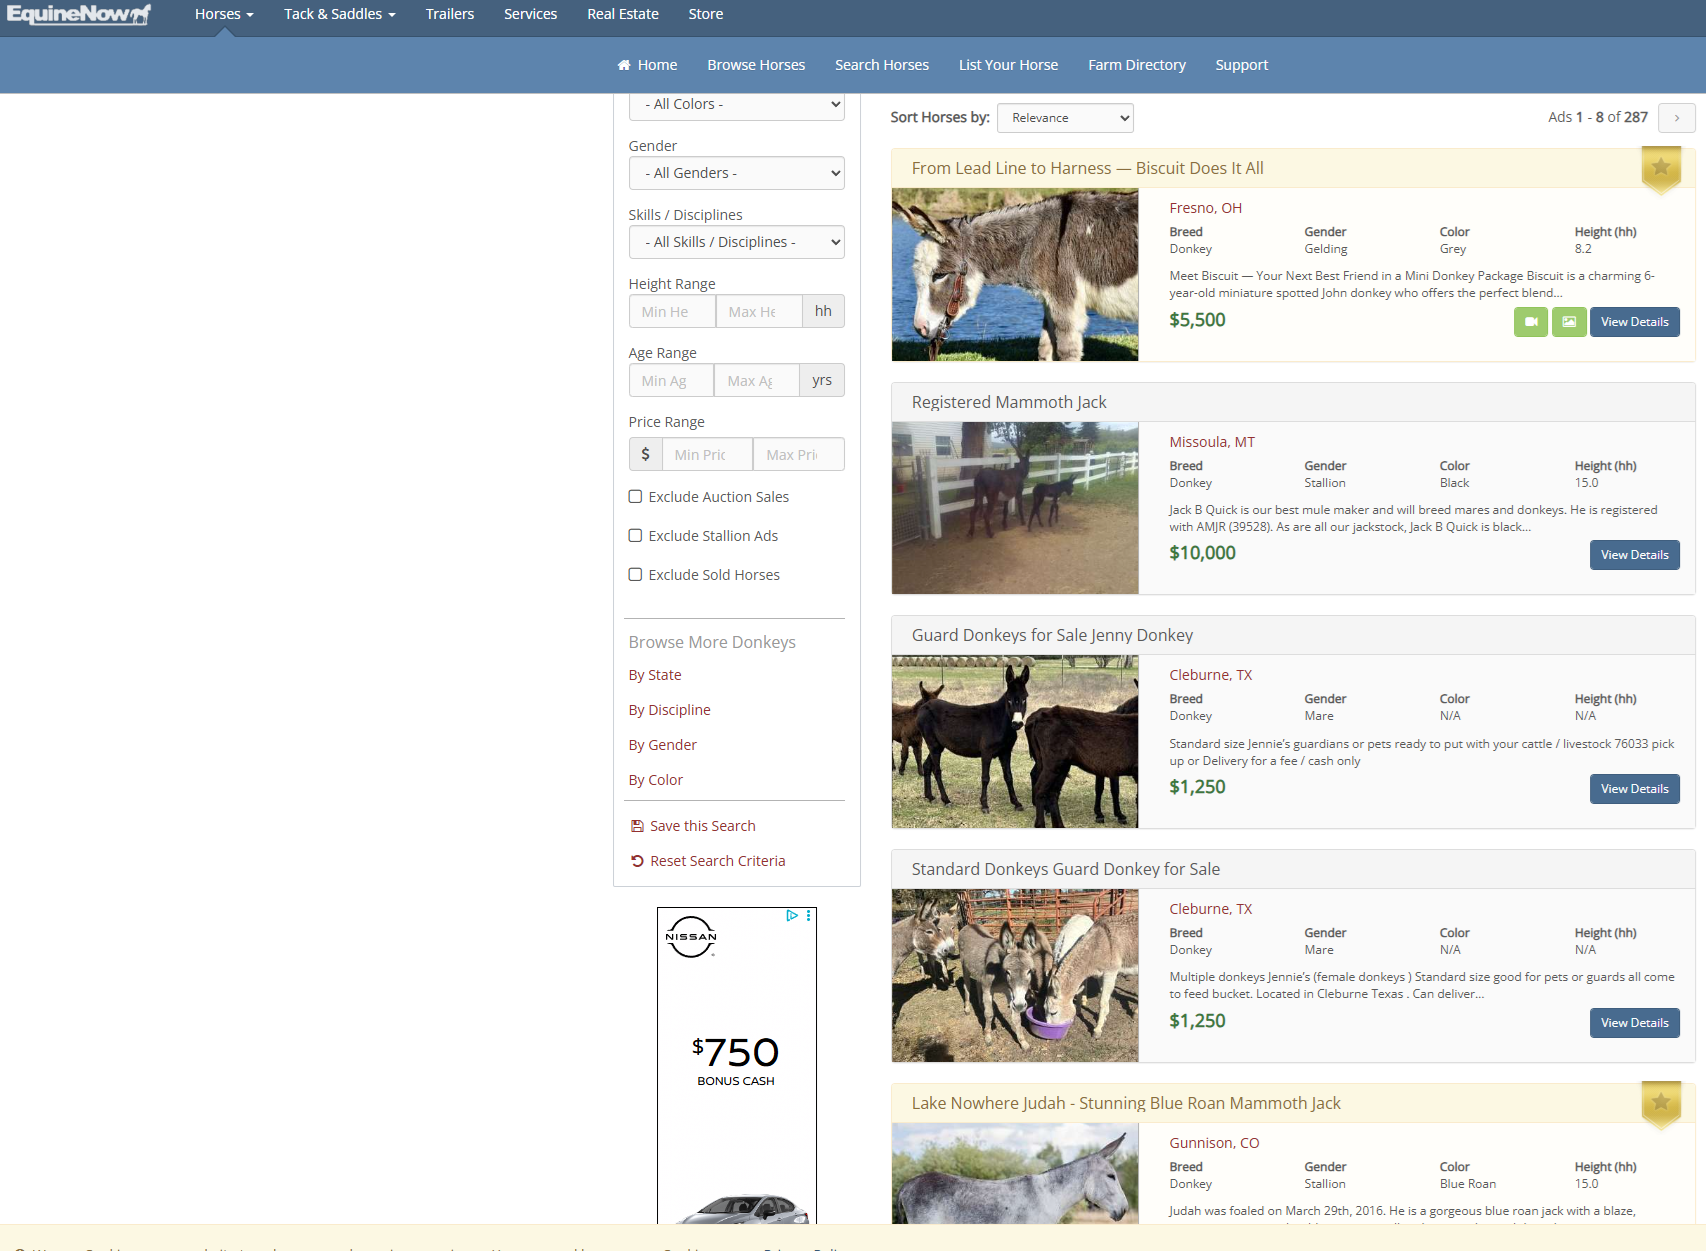This screenshot has height=1251, width=1706.
Task: View details of Registered Mammoth Jack
Action: tap(1635, 555)
